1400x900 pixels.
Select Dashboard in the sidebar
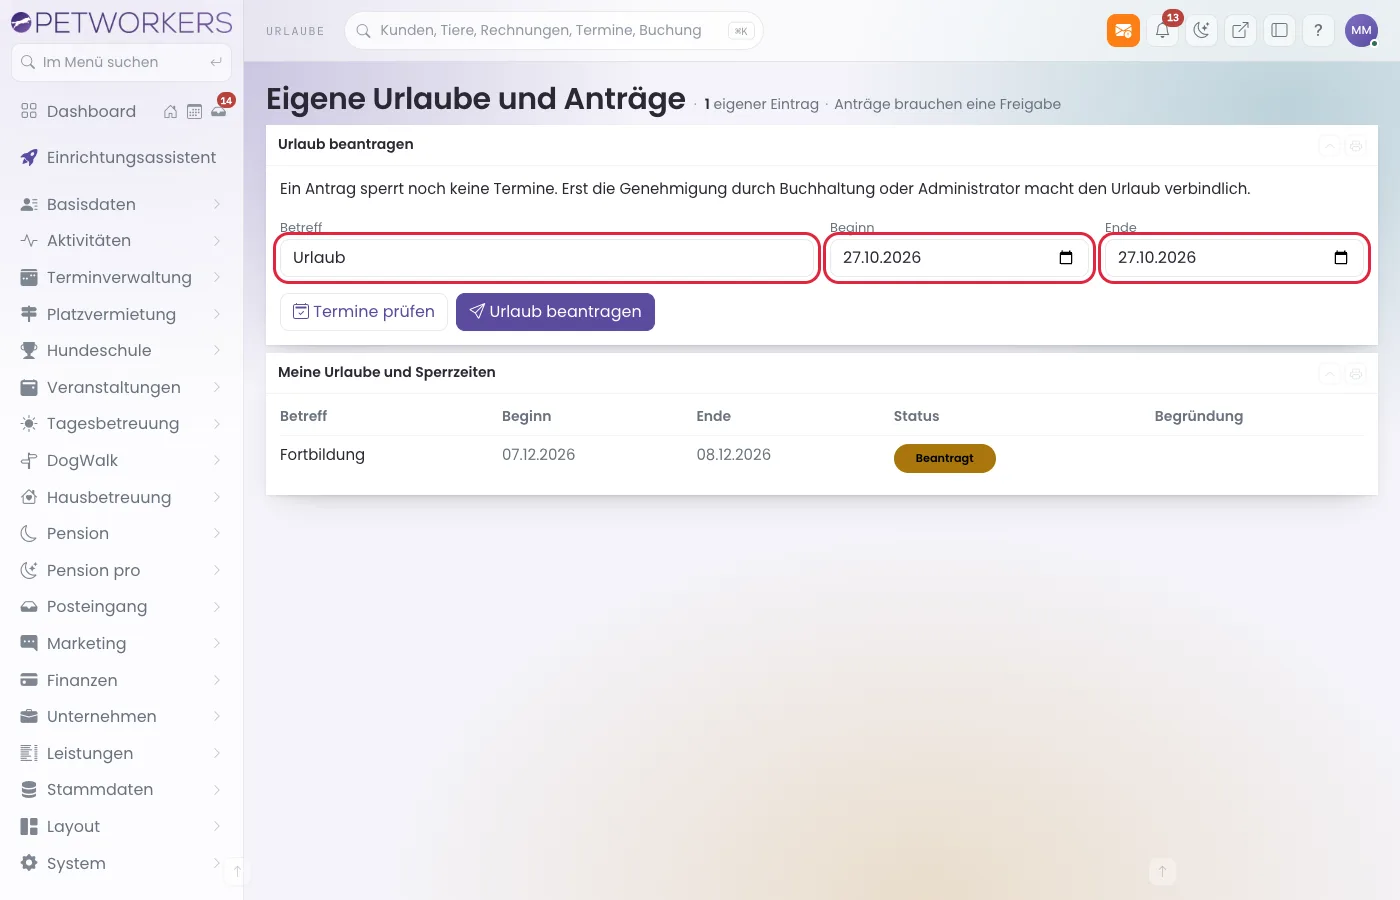point(91,111)
